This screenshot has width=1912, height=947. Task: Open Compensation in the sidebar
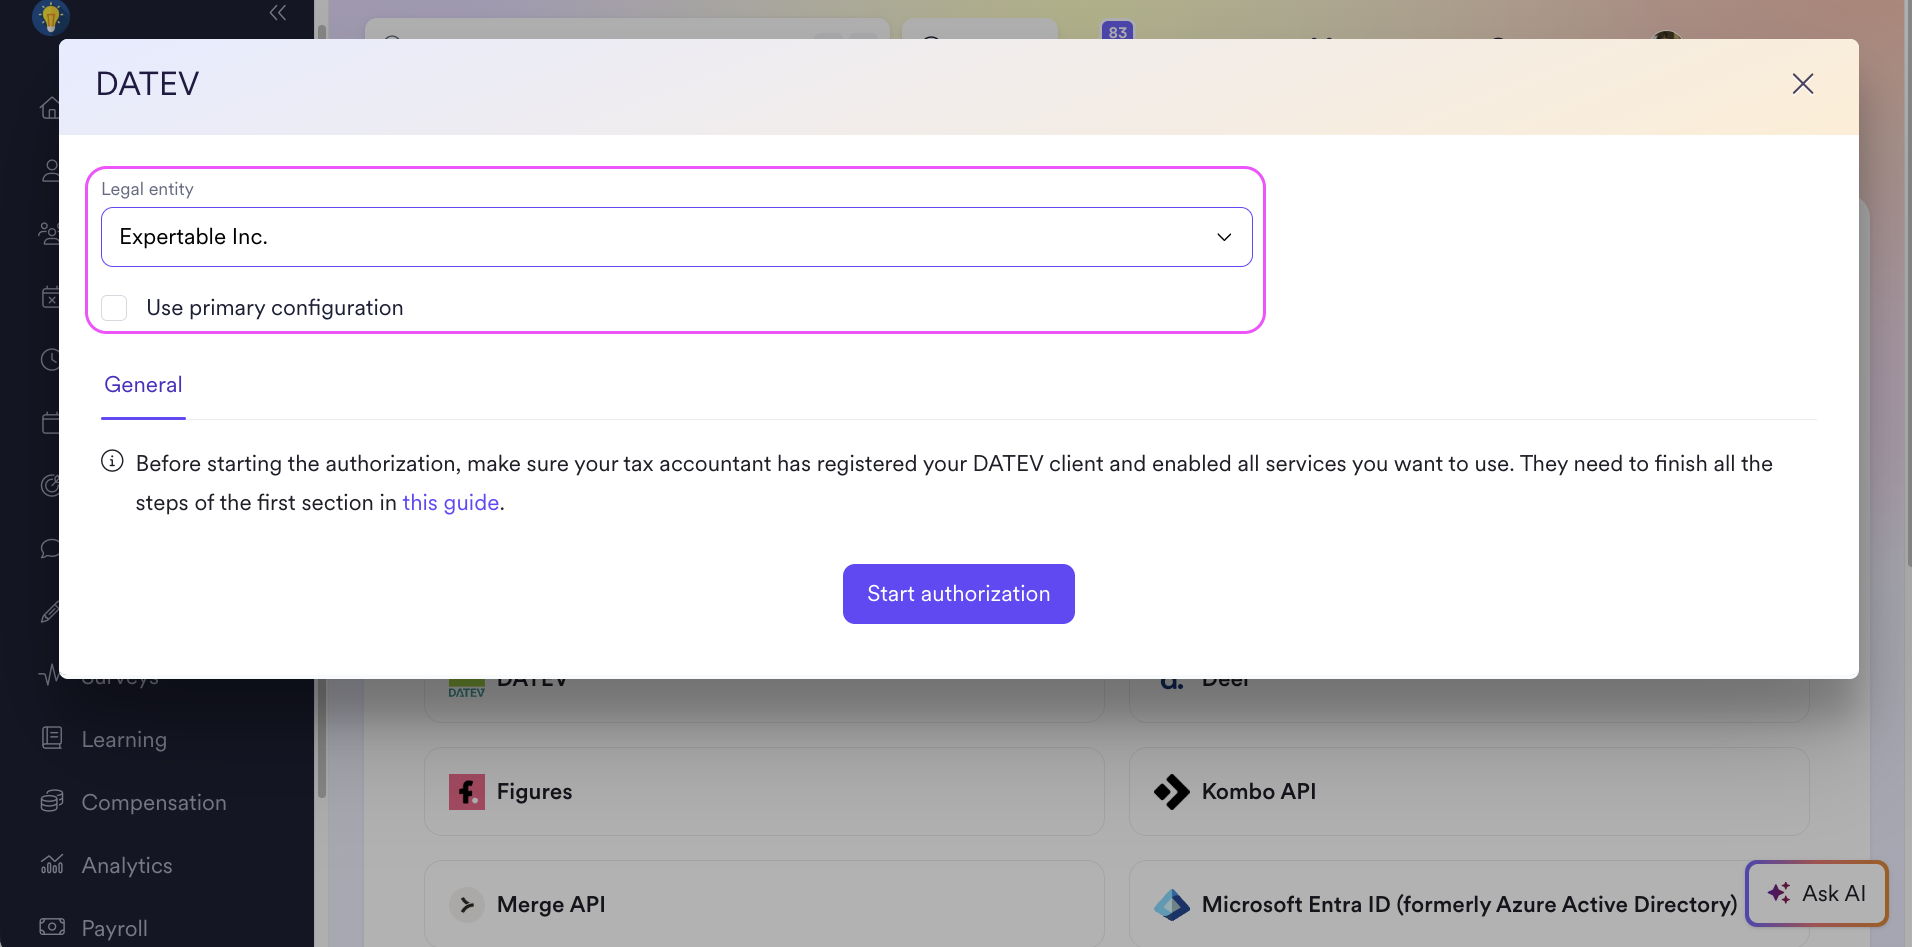[x=154, y=803]
